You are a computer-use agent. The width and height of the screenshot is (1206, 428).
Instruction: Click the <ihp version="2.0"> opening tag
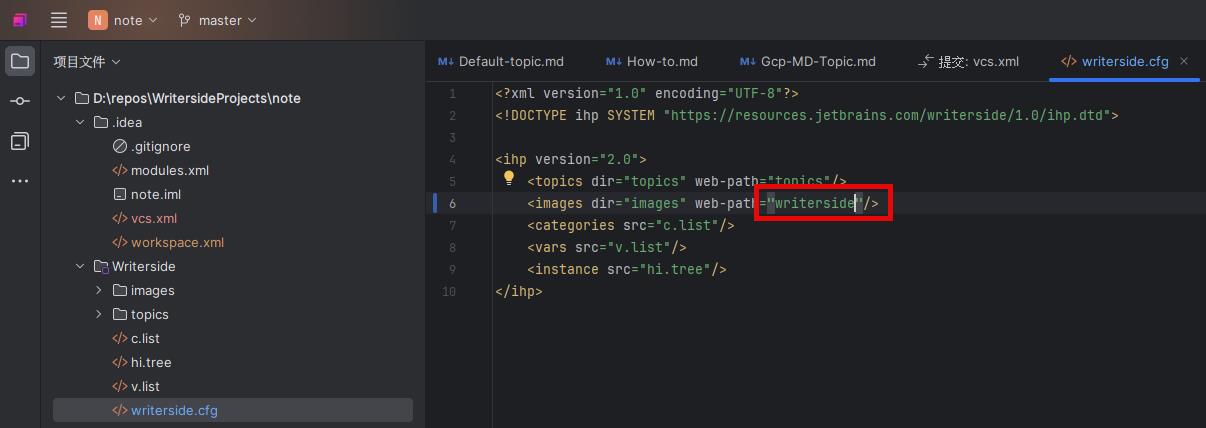tap(571, 159)
